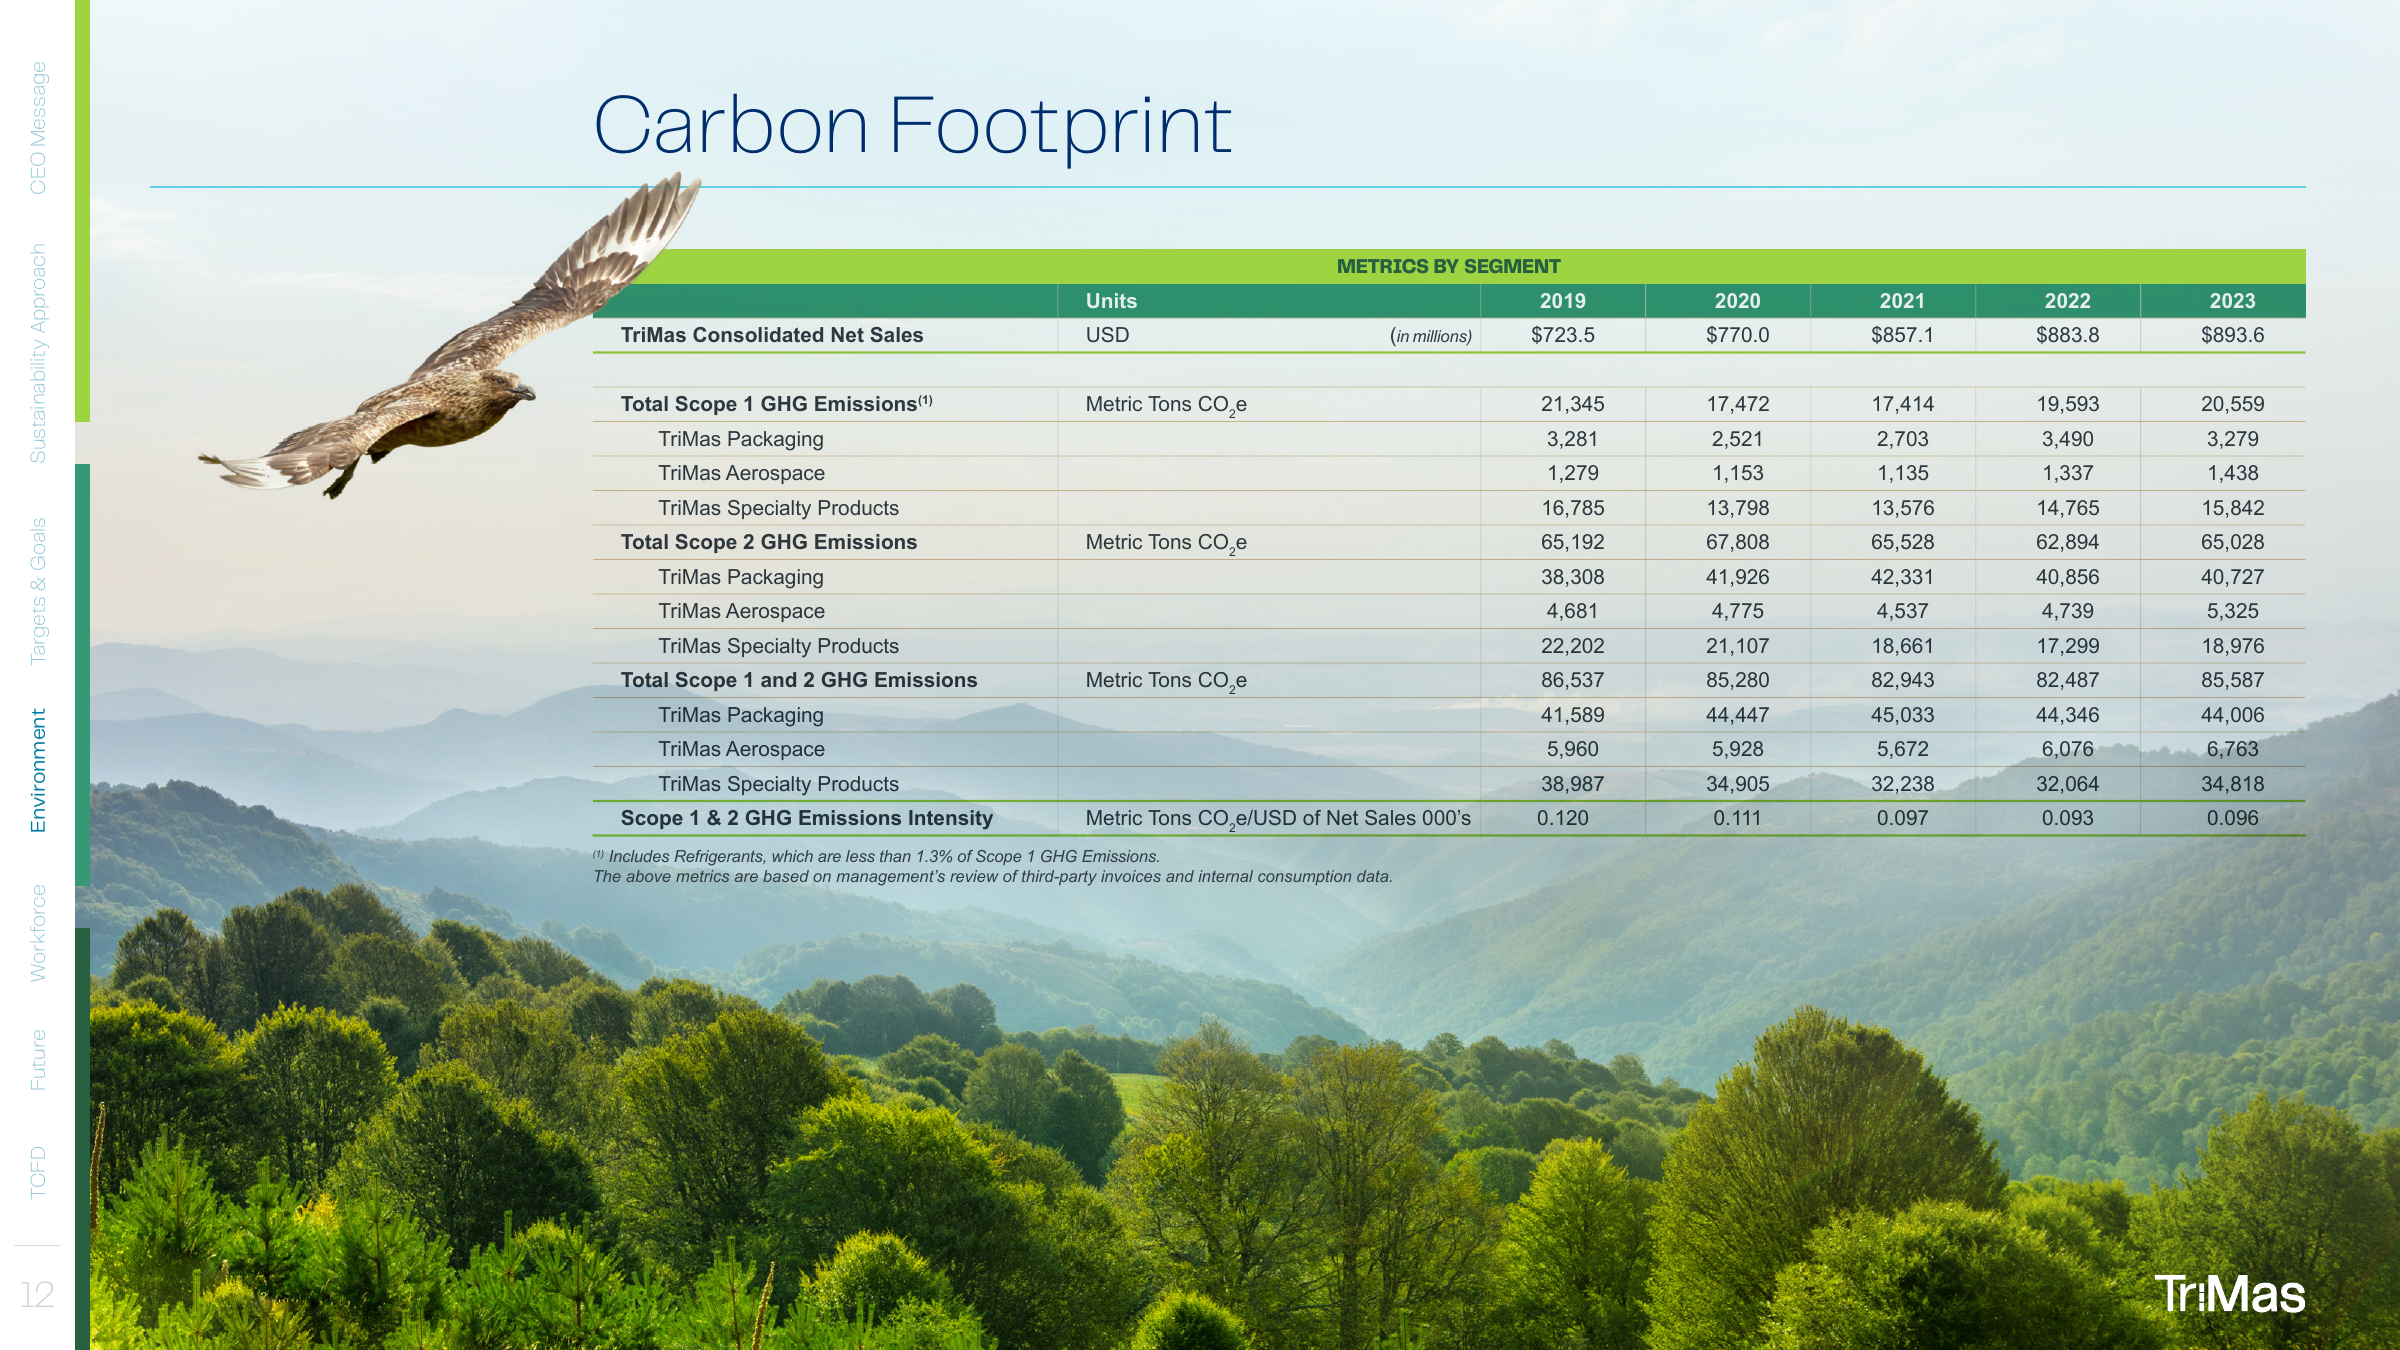
Task: Select the 2019 column header
Action: [1562, 301]
